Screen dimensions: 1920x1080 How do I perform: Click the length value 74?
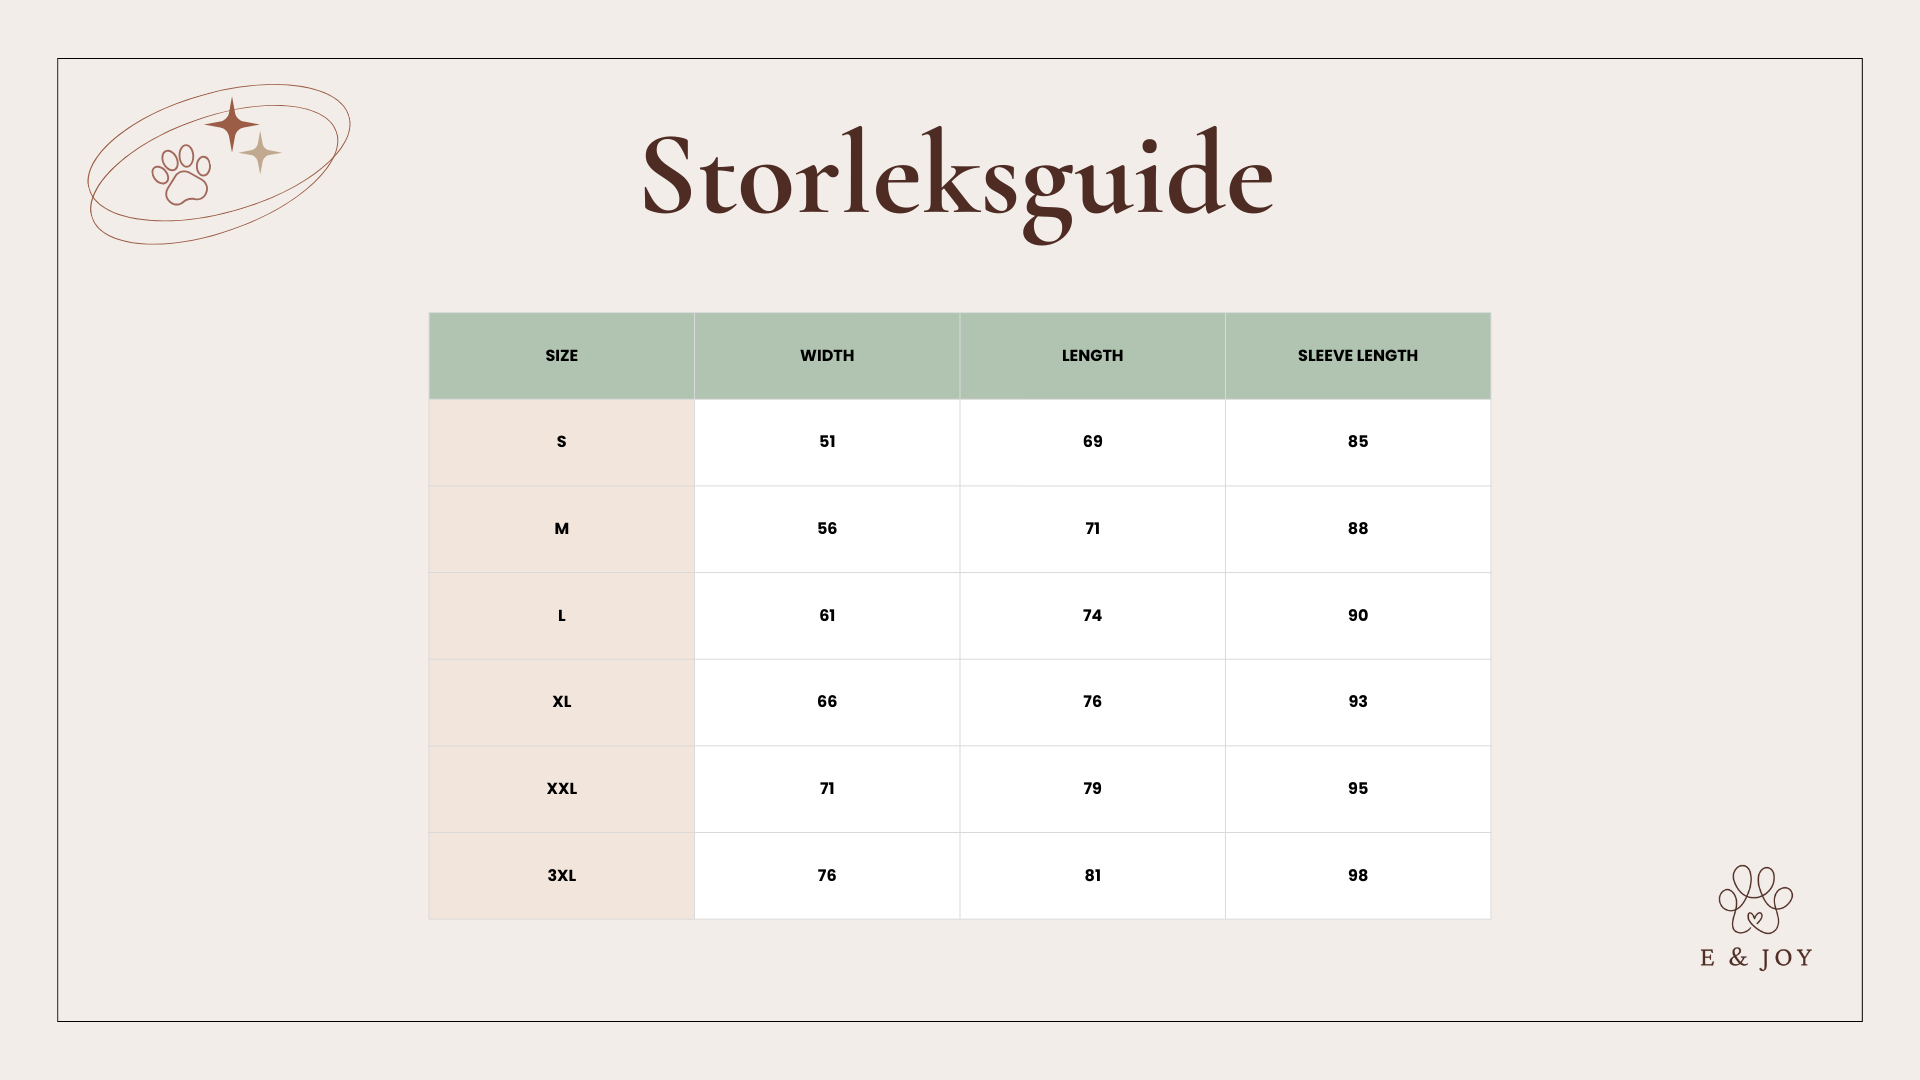tap(1092, 616)
